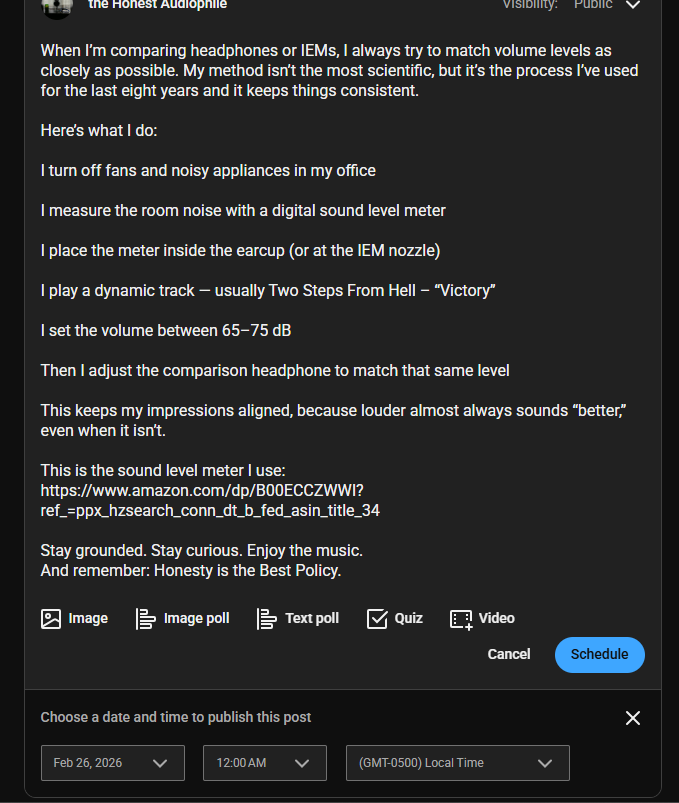Attach a video to the post
This screenshot has height=803, width=679.
(482, 618)
